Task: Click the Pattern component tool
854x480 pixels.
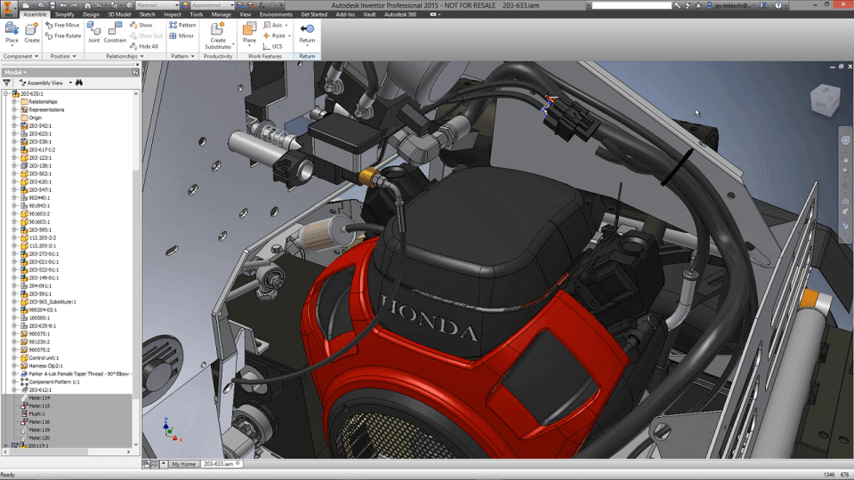Action: coord(182,25)
